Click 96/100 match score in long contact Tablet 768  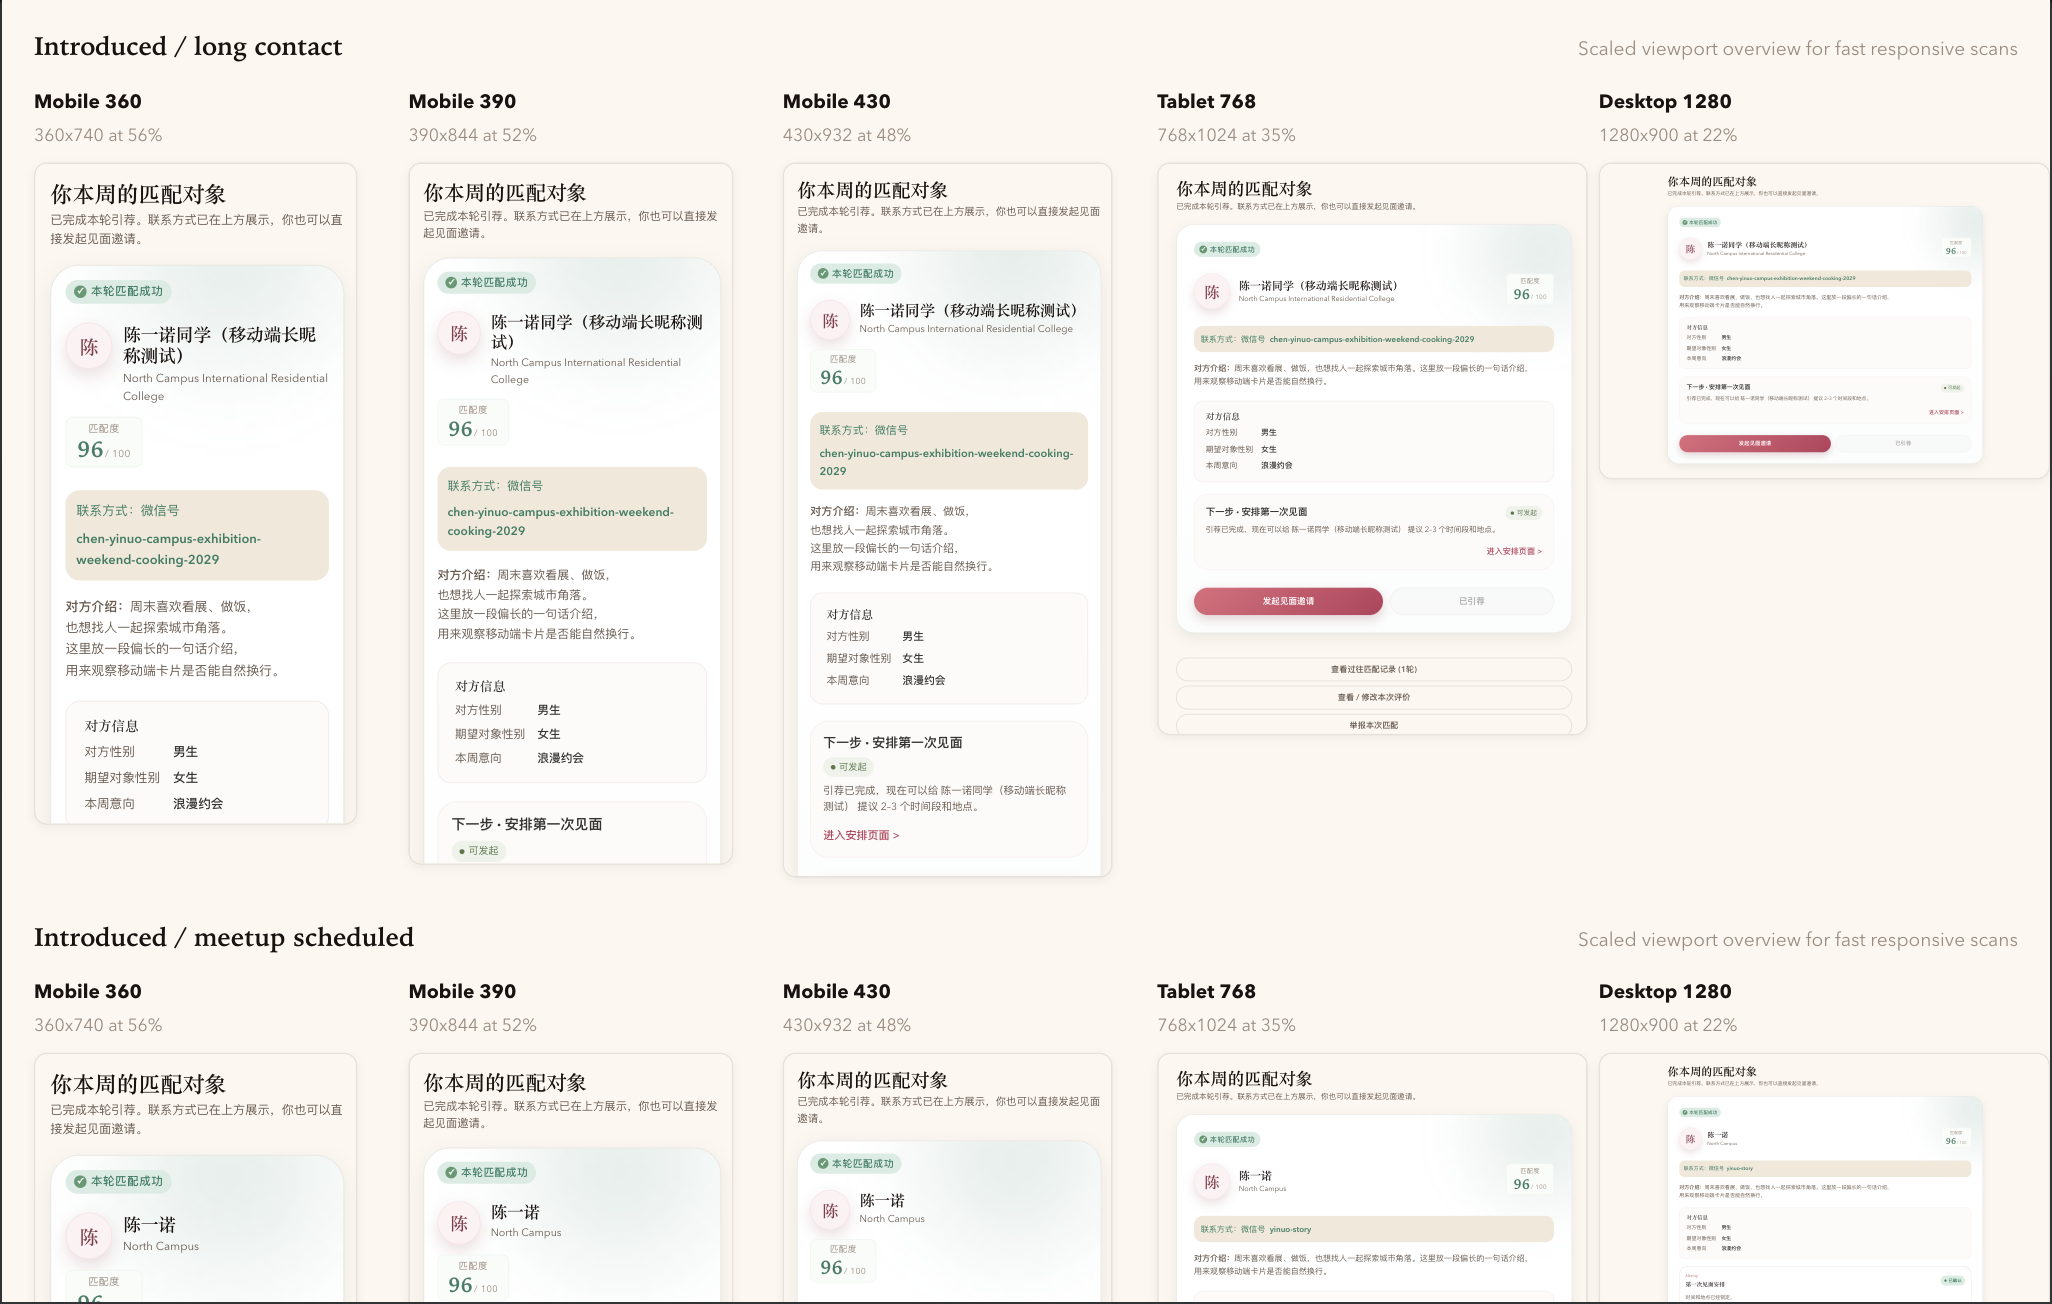(1530, 289)
